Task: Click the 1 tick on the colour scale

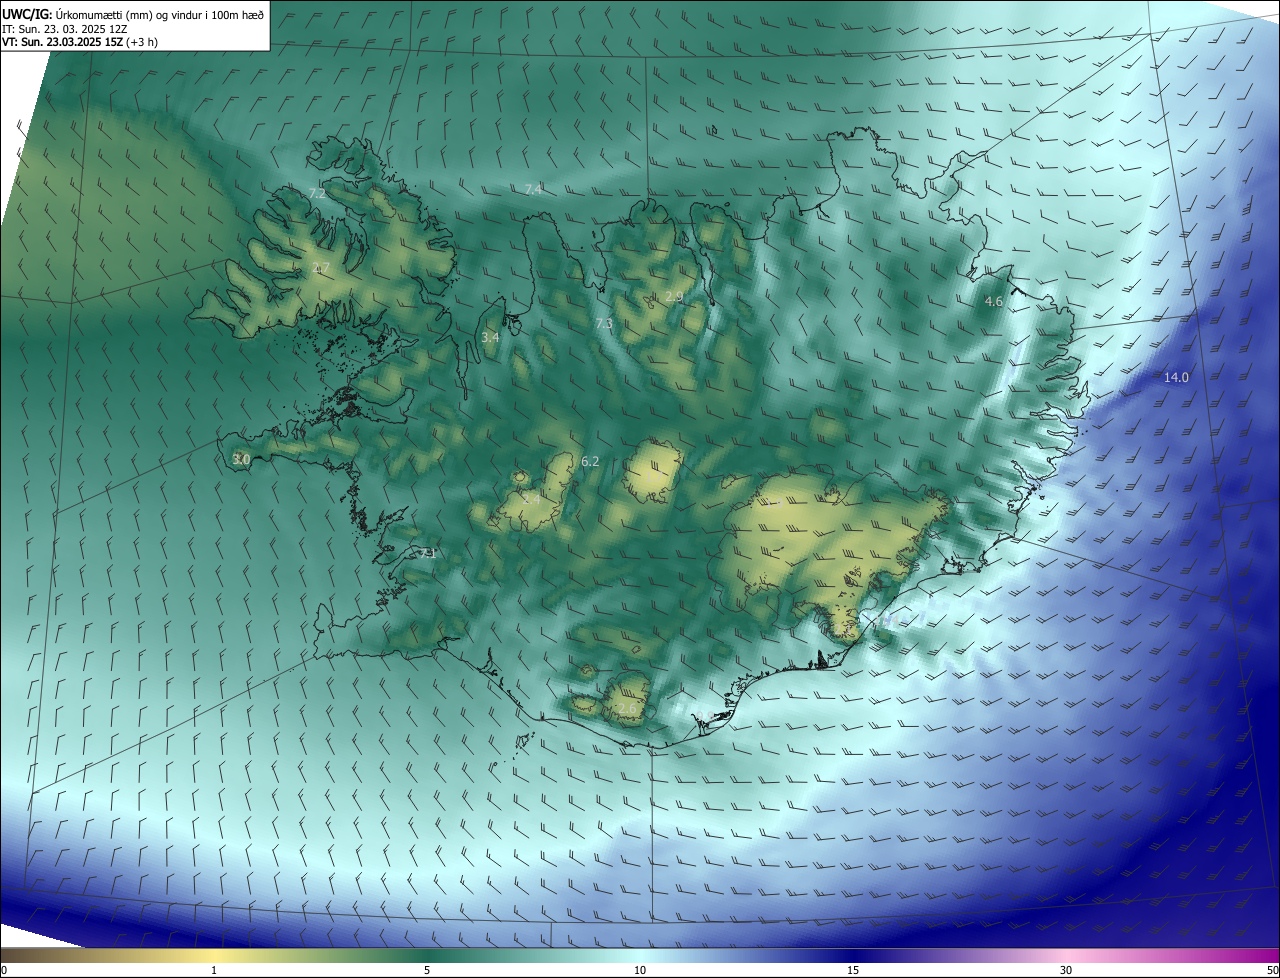Action: pos(214,970)
